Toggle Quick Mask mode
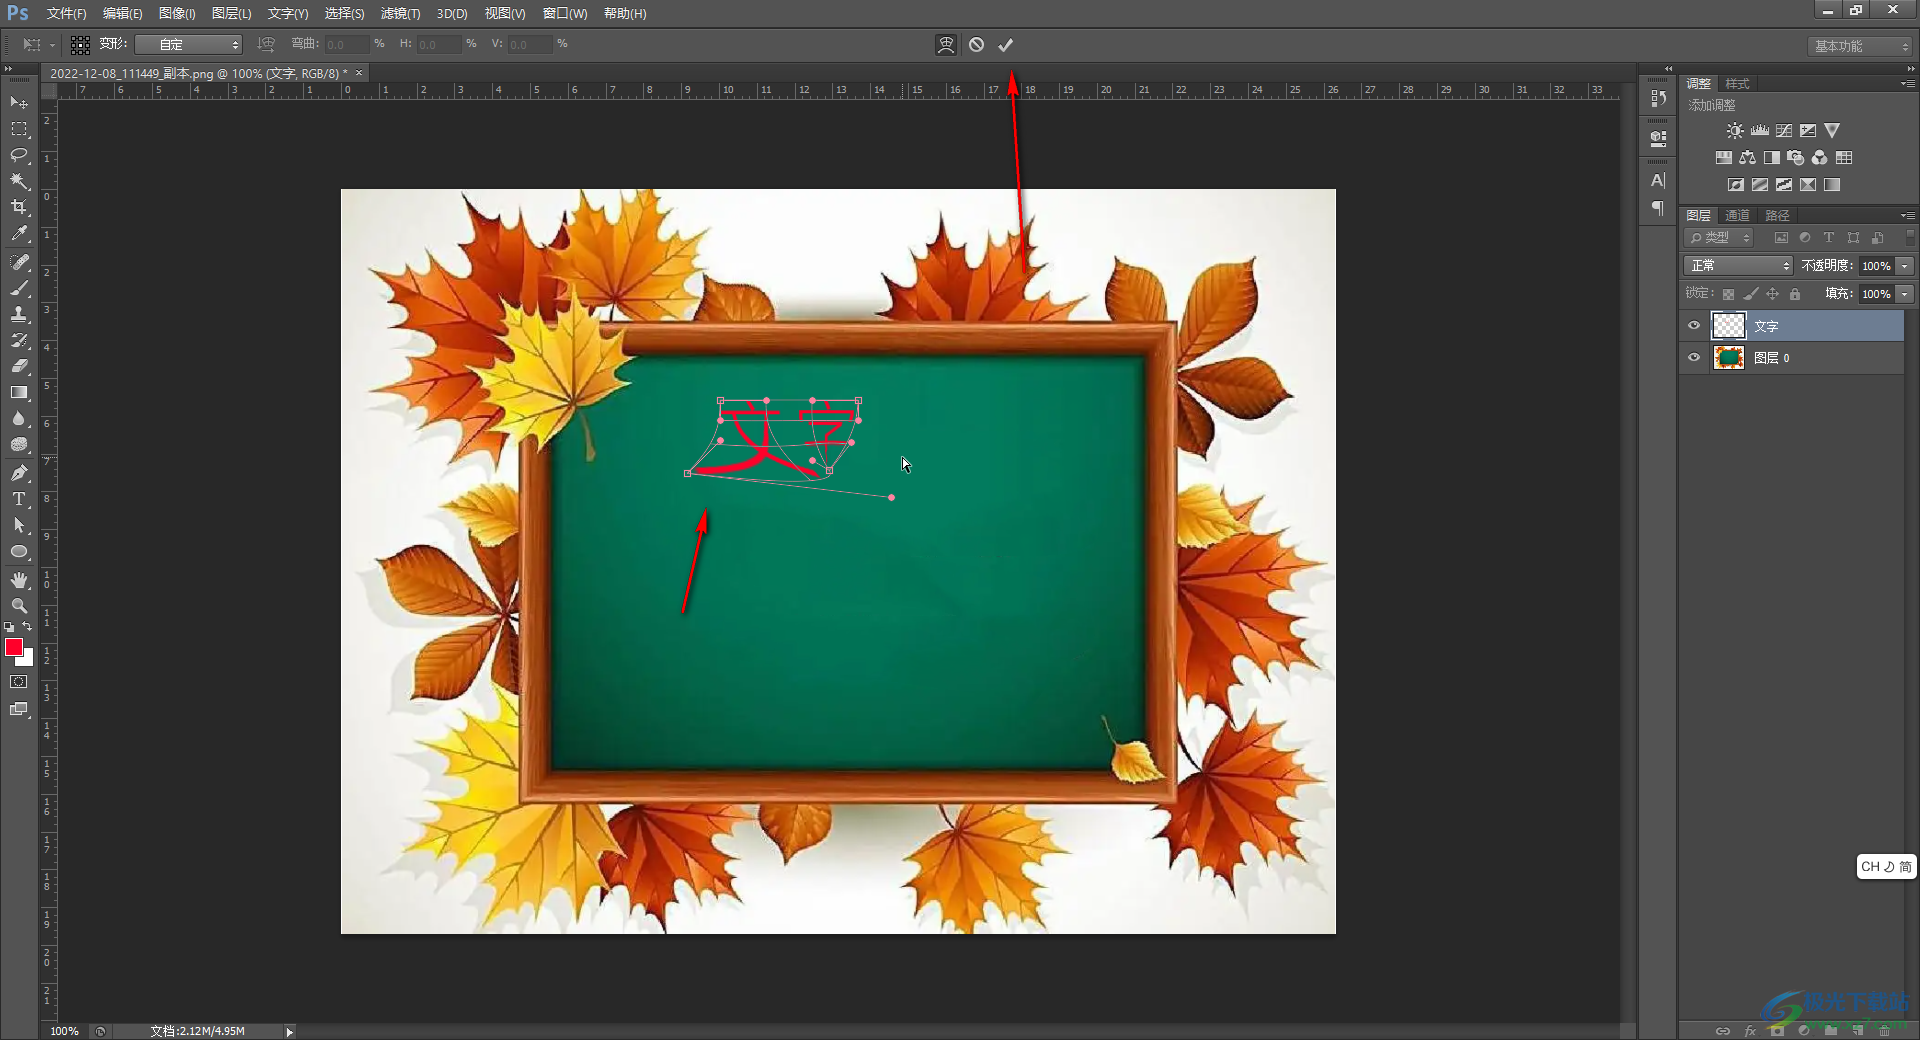Screen dimensions: 1920x1040 [19, 682]
